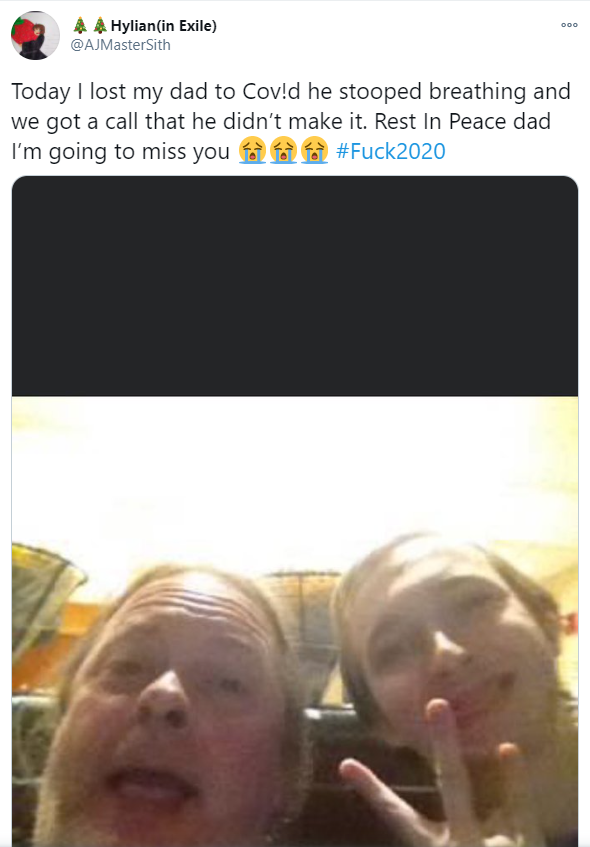Screen dimensions: 590x847
Task: Click the dark upper area of media
Action: click(295, 286)
